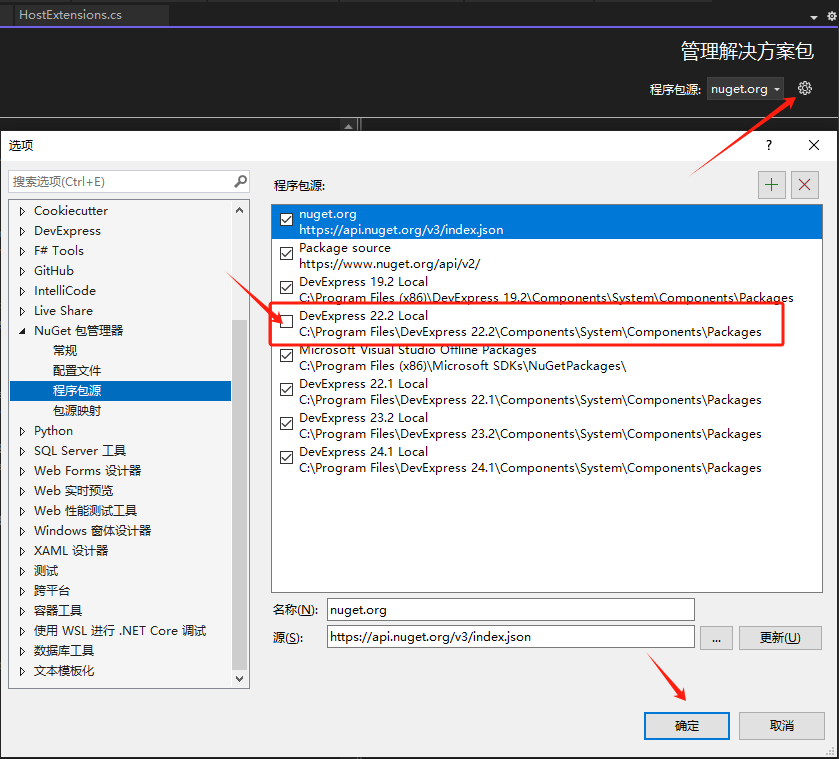Select Web 性能测试工具 tree item
The image size is (839, 759).
[x=85, y=511]
